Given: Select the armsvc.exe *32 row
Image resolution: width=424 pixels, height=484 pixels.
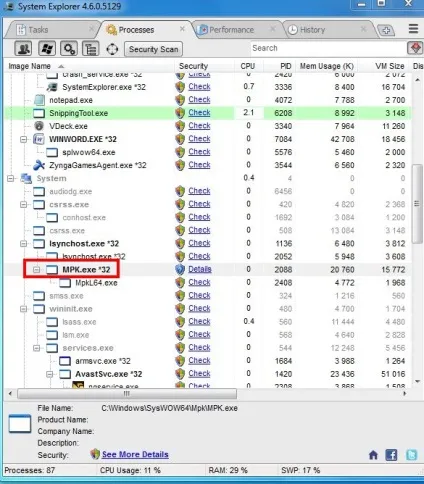Looking at the screenshot, I should (x=208, y=361).
